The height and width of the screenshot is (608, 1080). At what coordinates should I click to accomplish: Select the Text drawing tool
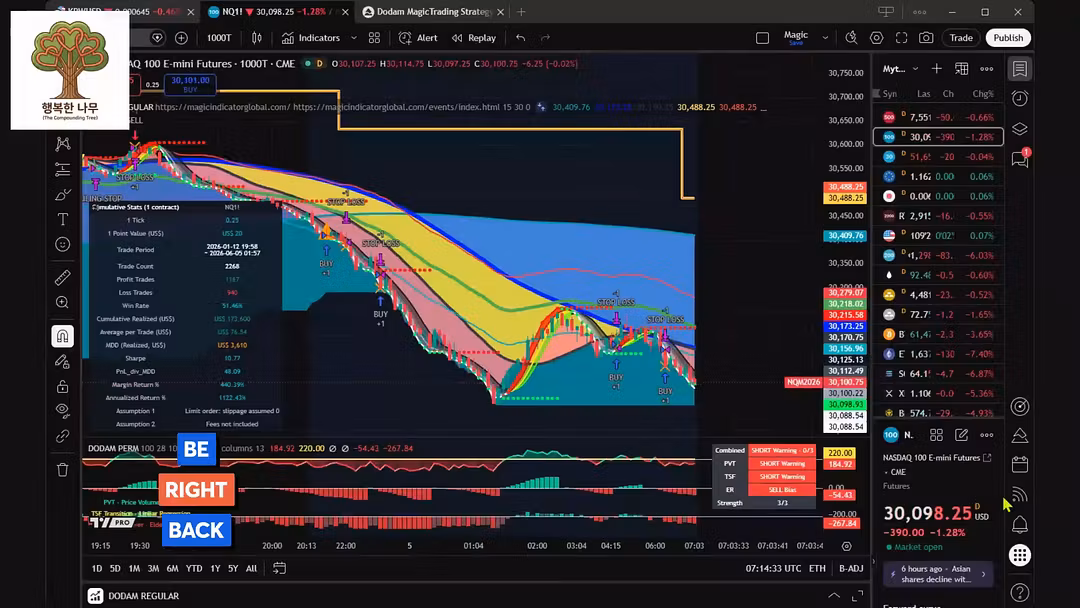63,219
